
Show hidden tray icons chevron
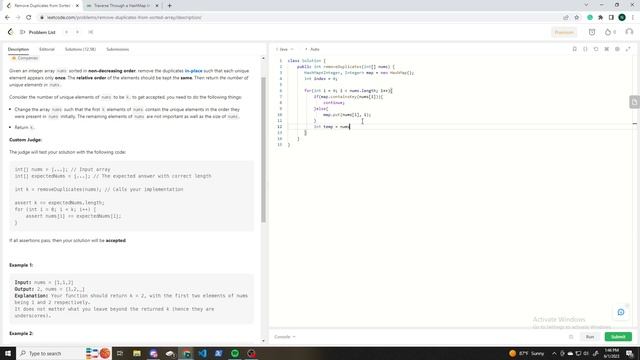pyautogui.click(x=554, y=353)
